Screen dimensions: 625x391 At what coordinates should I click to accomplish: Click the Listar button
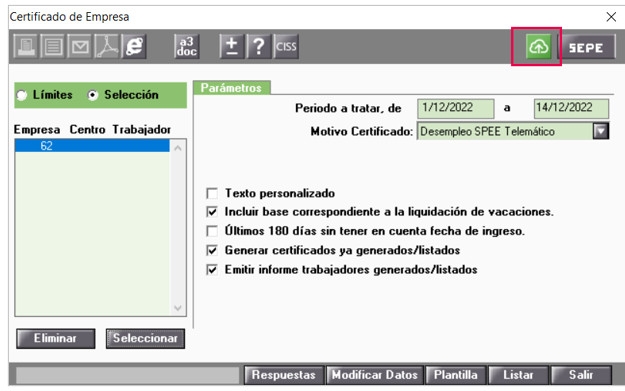(518, 375)
